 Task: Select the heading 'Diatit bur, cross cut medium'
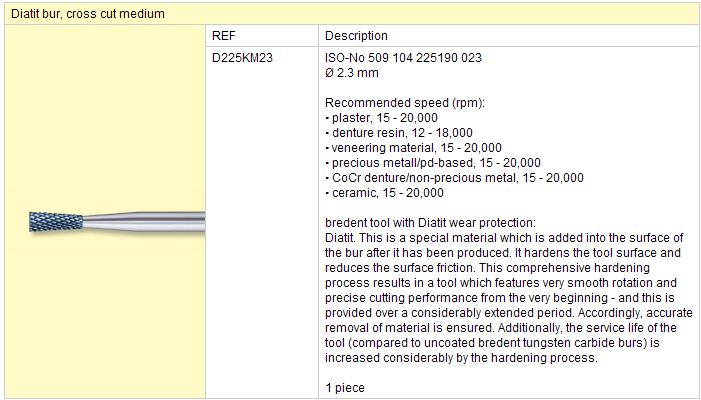[88, 14]
